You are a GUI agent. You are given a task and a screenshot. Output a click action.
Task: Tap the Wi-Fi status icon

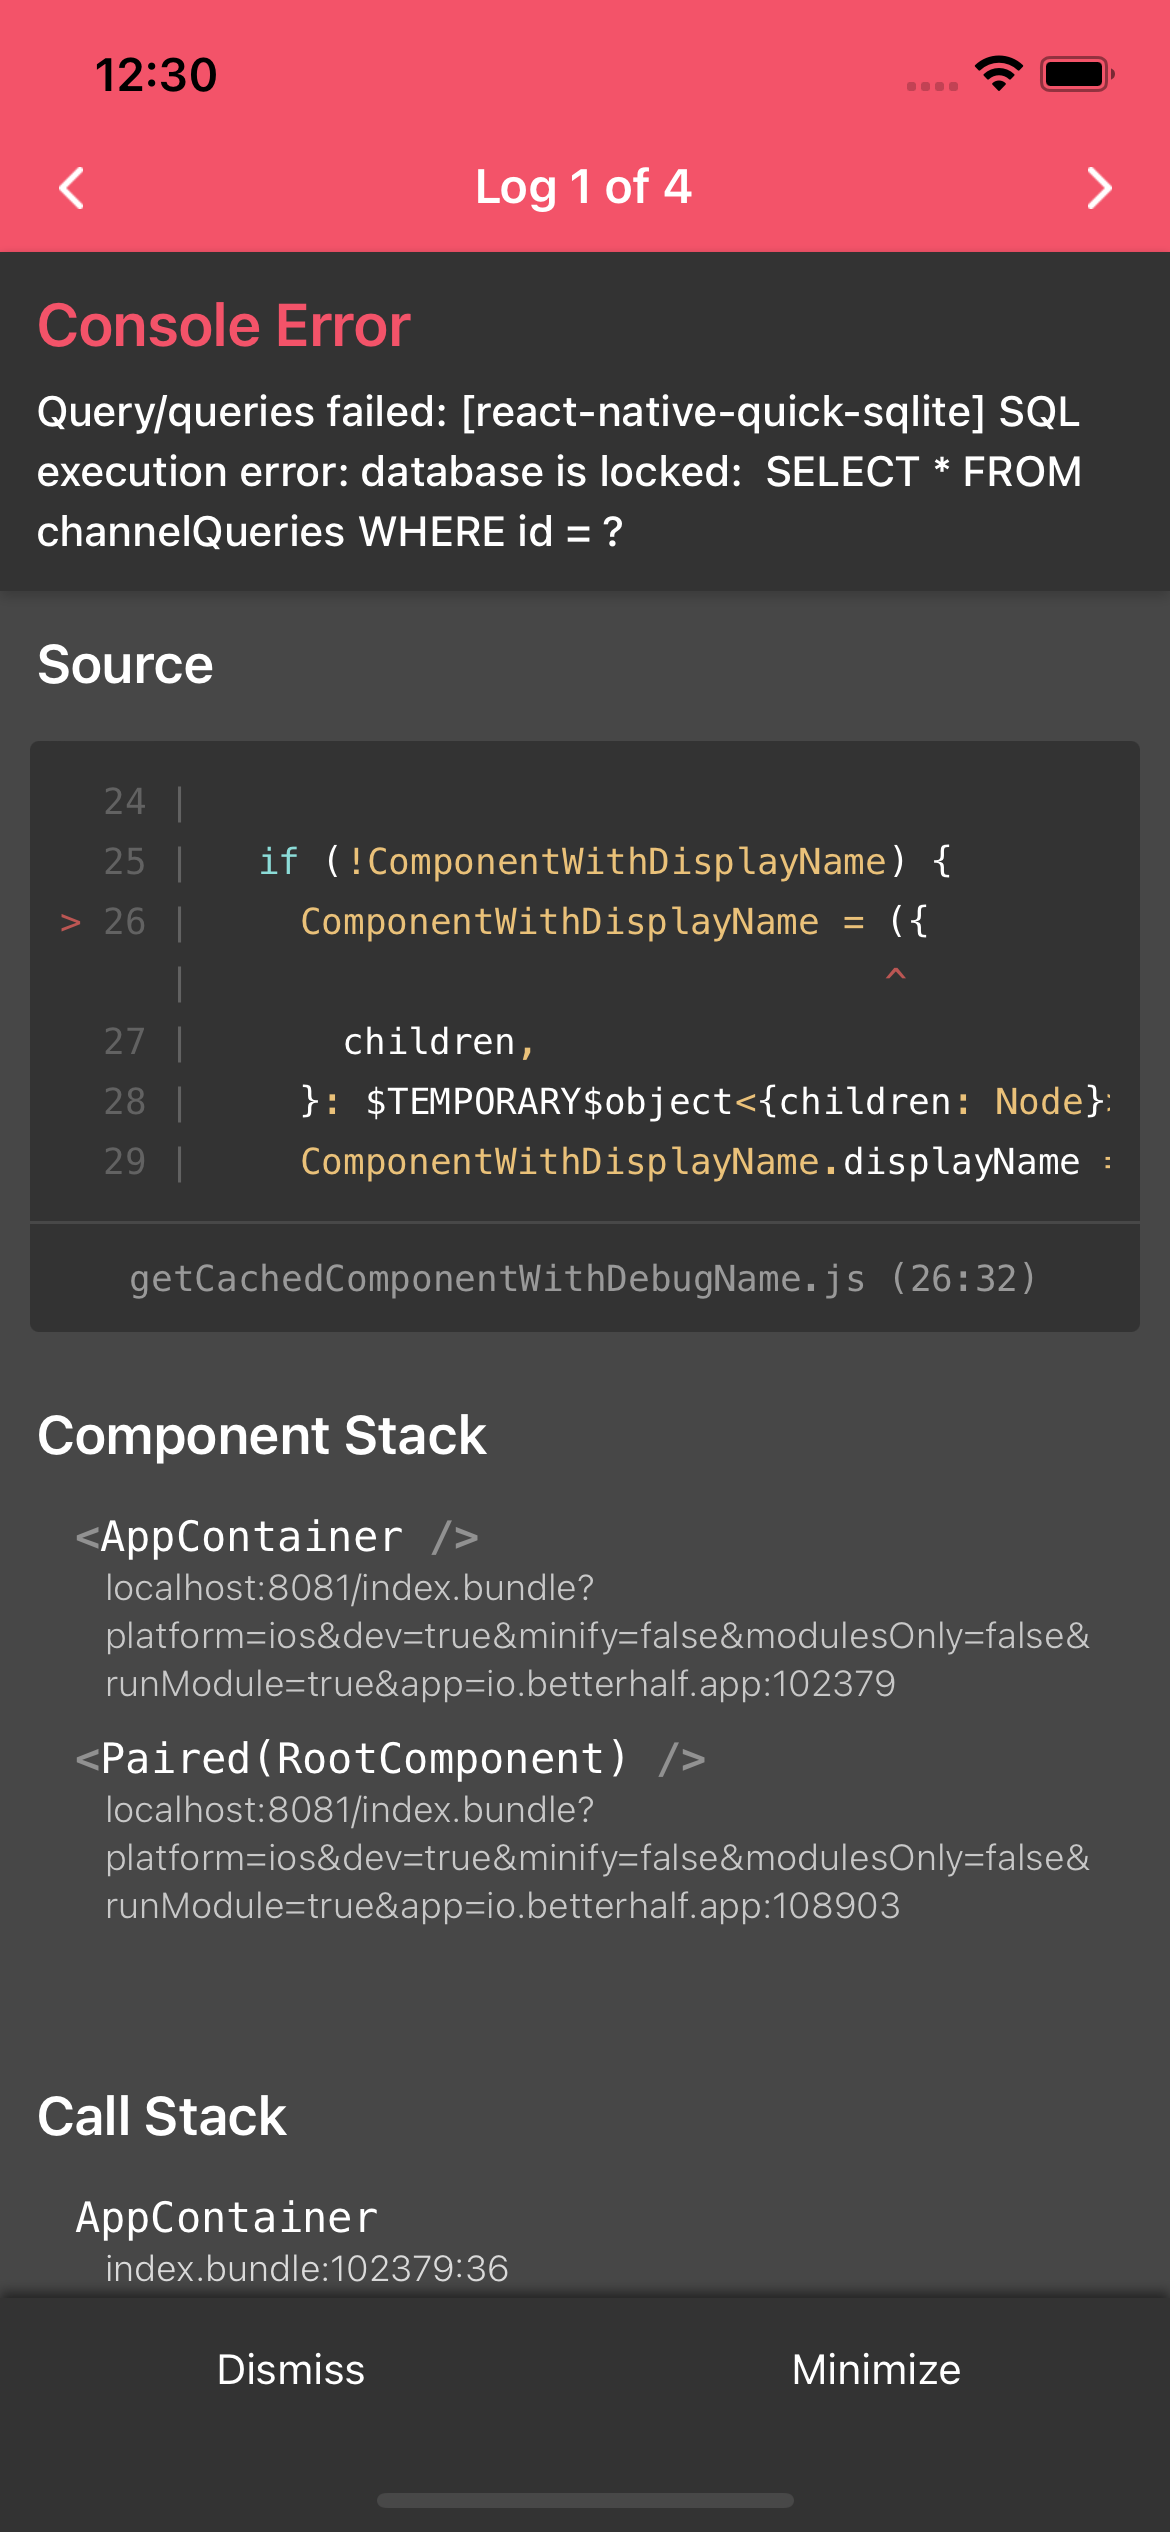(998, 73)
